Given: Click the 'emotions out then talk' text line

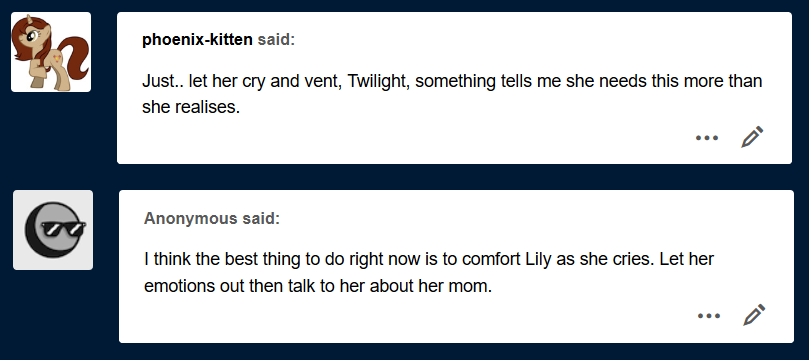Looking at the screenshot, I should coord(318,286).
